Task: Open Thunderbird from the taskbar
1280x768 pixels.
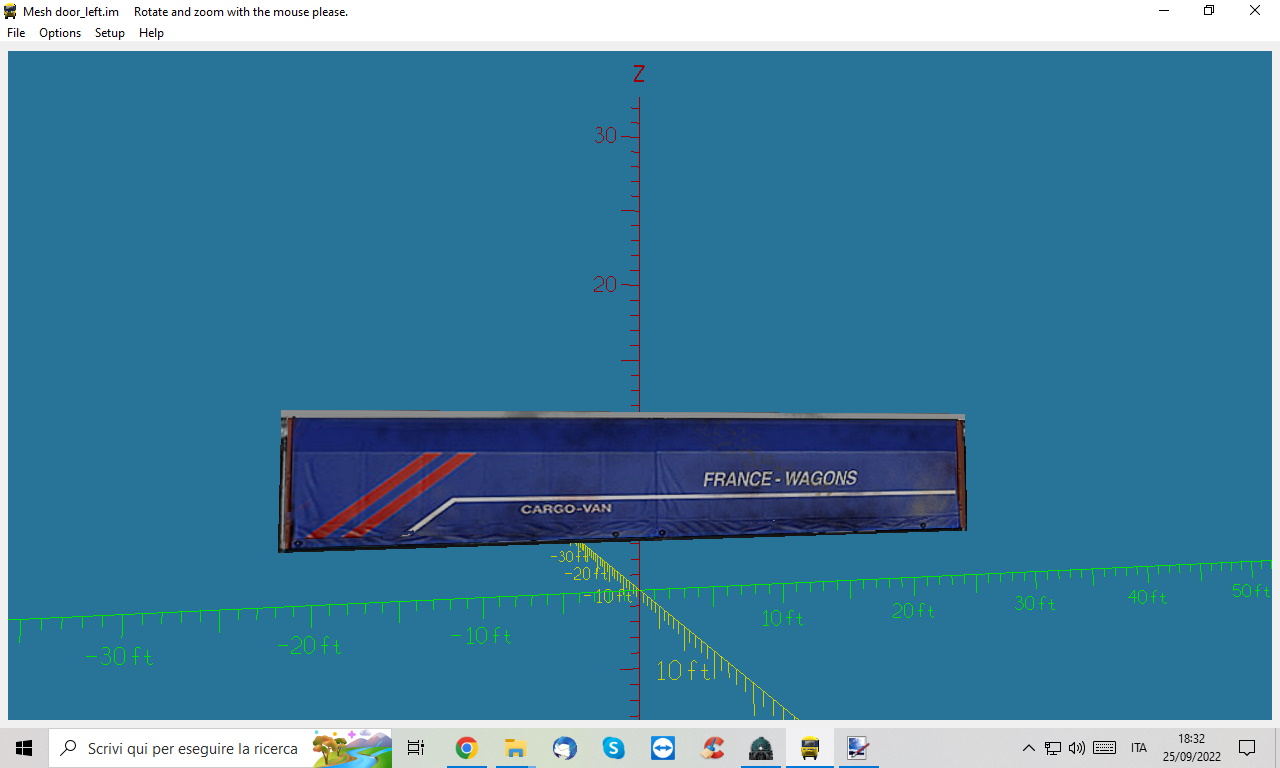Action: point(564,748)
